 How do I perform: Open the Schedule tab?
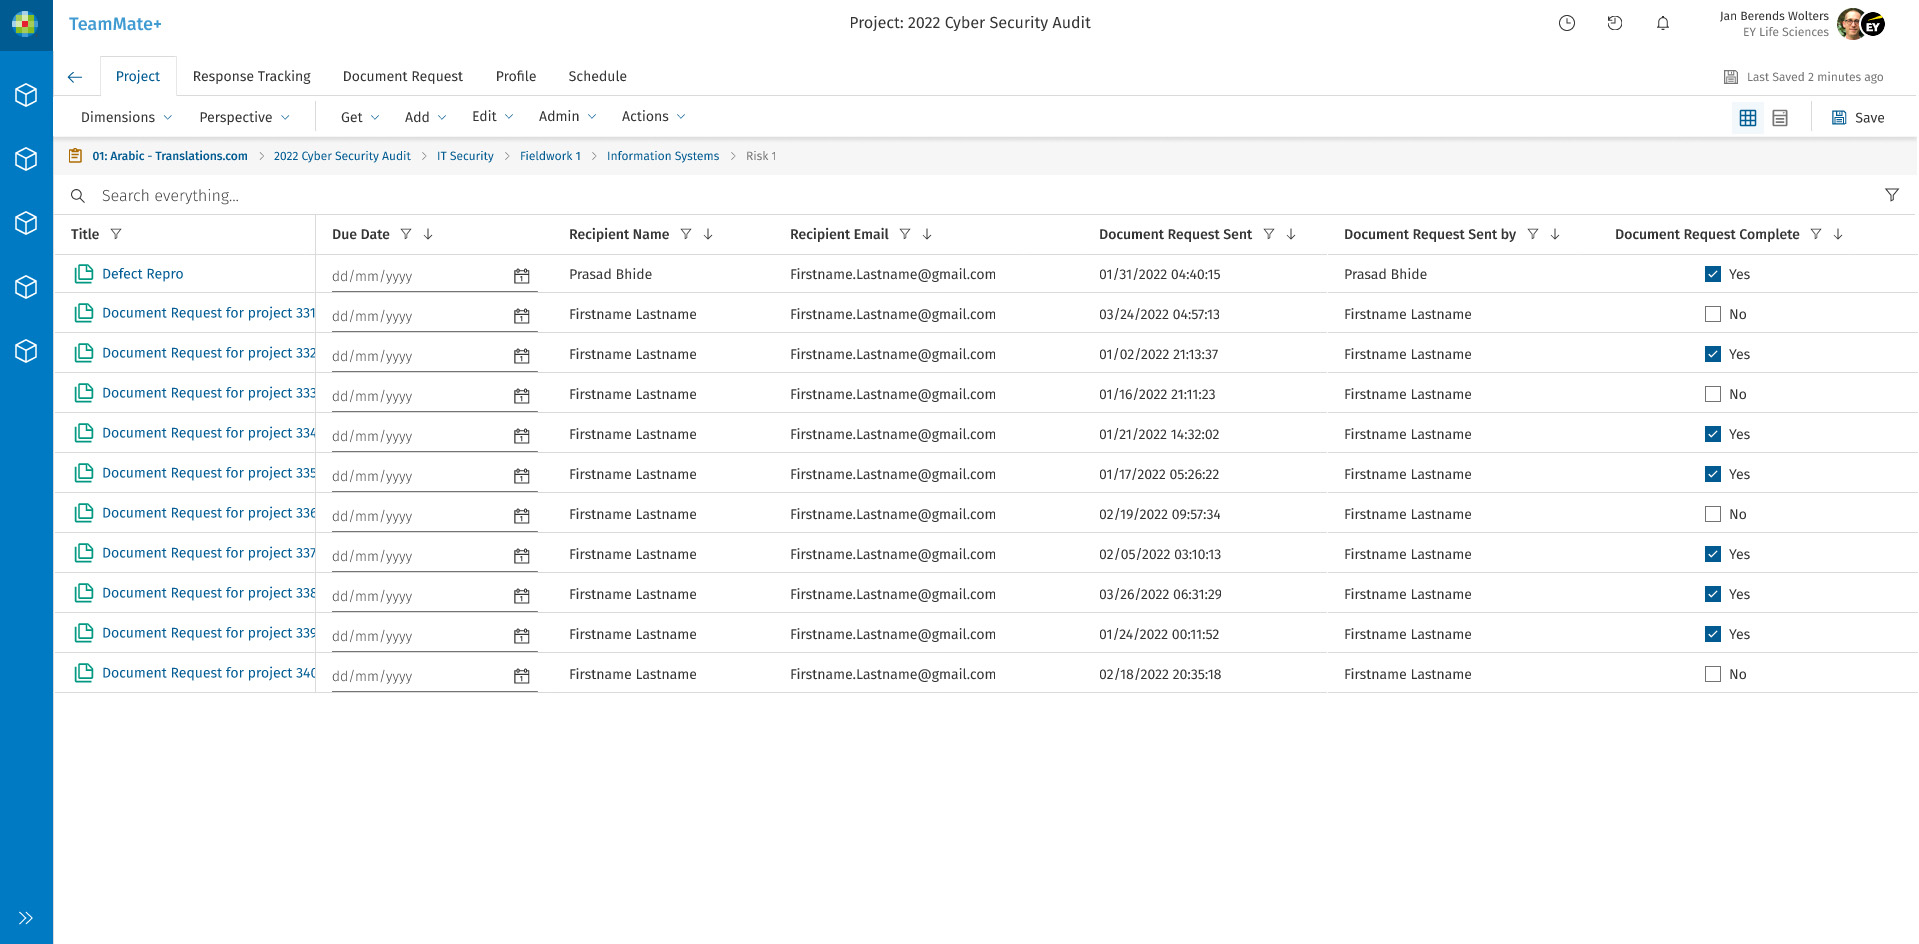tap(597, 76)
